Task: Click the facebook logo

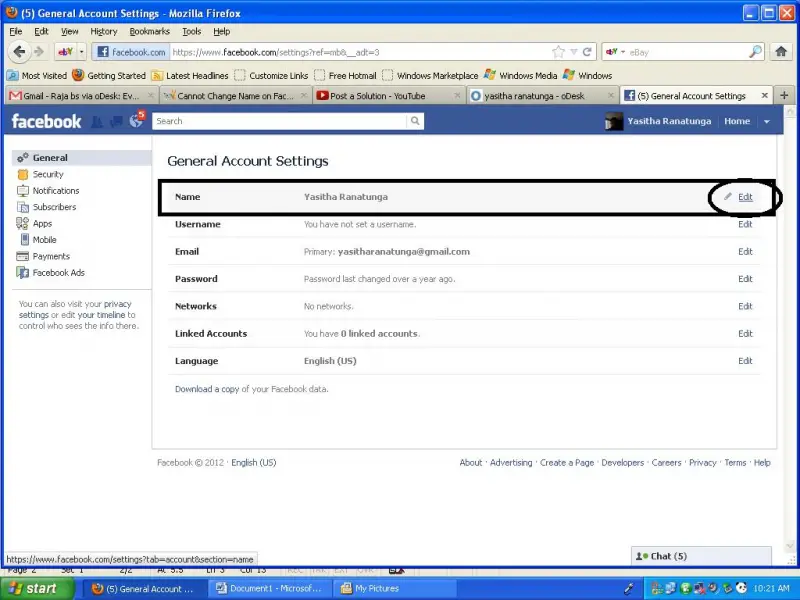Action: pos(46,121)
